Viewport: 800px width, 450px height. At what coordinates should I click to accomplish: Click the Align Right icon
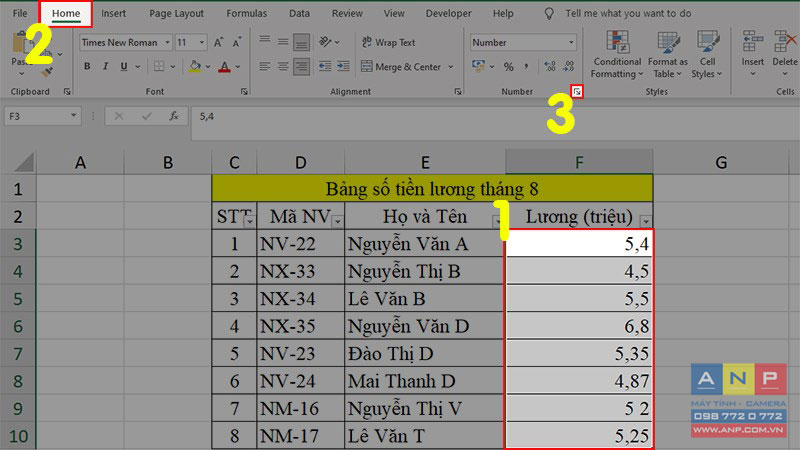[x=301, y=66]
